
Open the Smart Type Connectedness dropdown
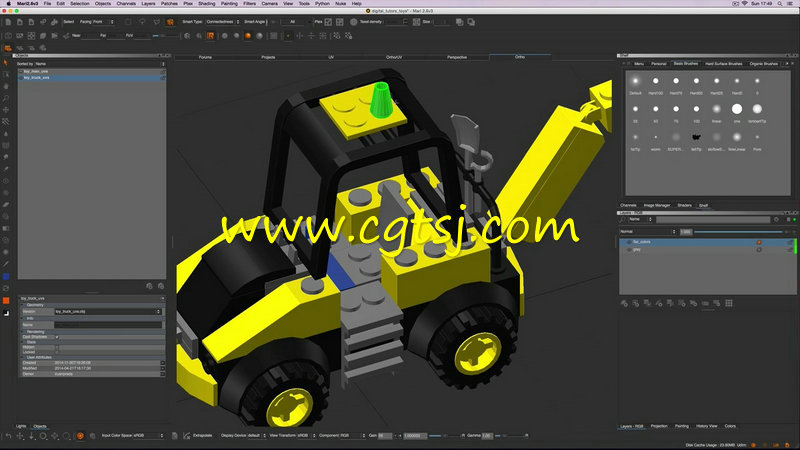pyautogui.click(x=222, y=22)
